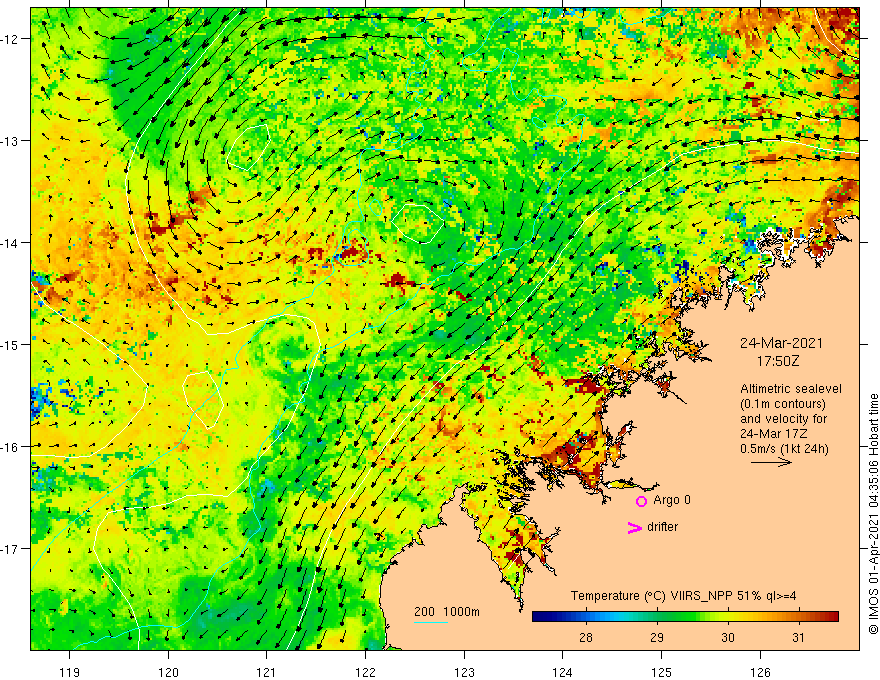This screenshot has height=680, width=880.
Task: Click the dark red end of temperature bar
Action: point(832,617)
